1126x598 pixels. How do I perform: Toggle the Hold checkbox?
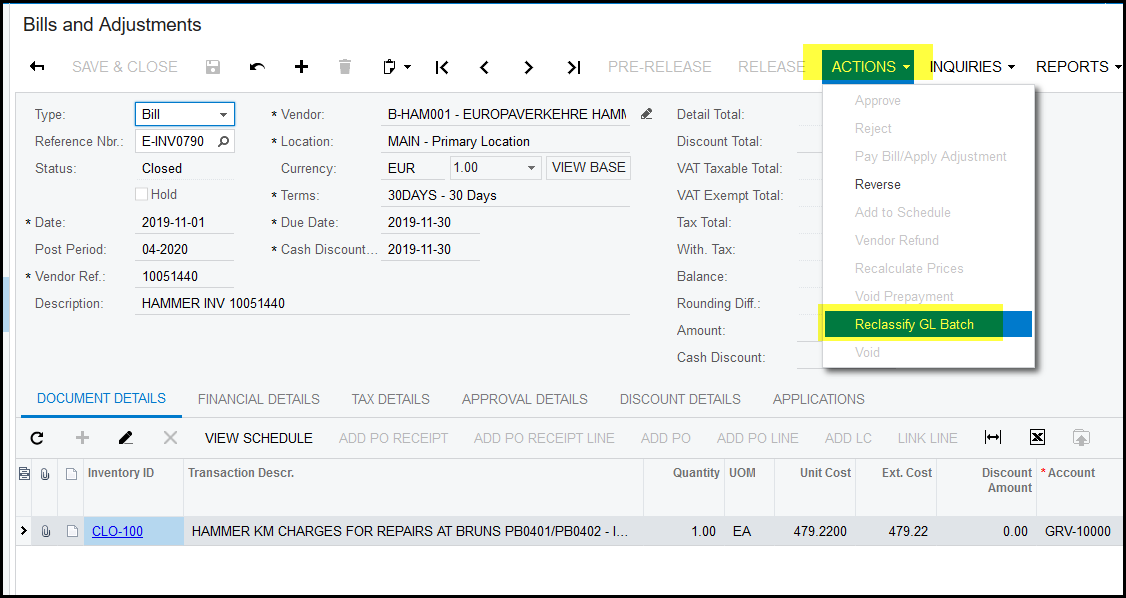point(142,194)
